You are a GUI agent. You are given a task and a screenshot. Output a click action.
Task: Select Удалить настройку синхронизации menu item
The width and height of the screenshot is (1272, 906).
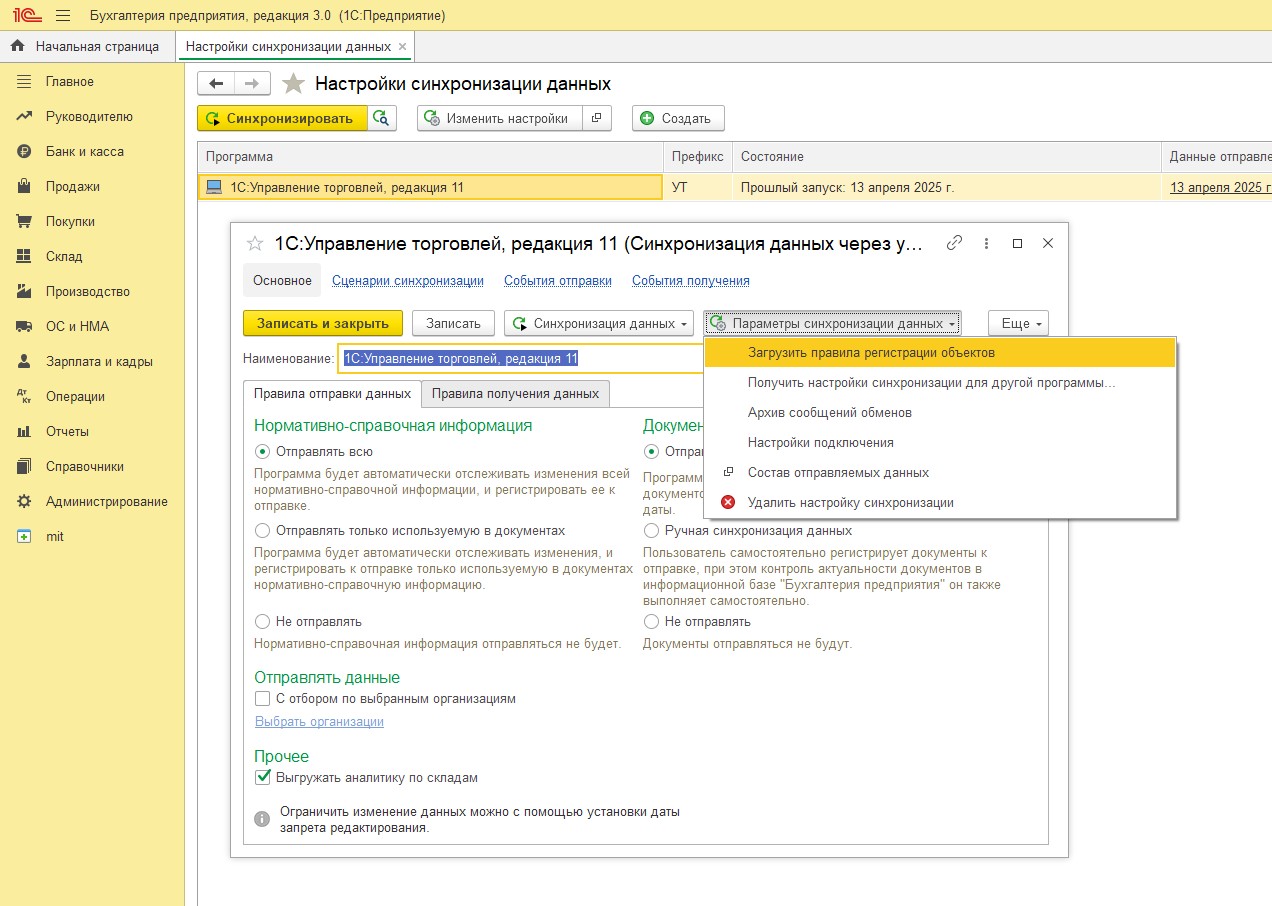tap(940, 503)
